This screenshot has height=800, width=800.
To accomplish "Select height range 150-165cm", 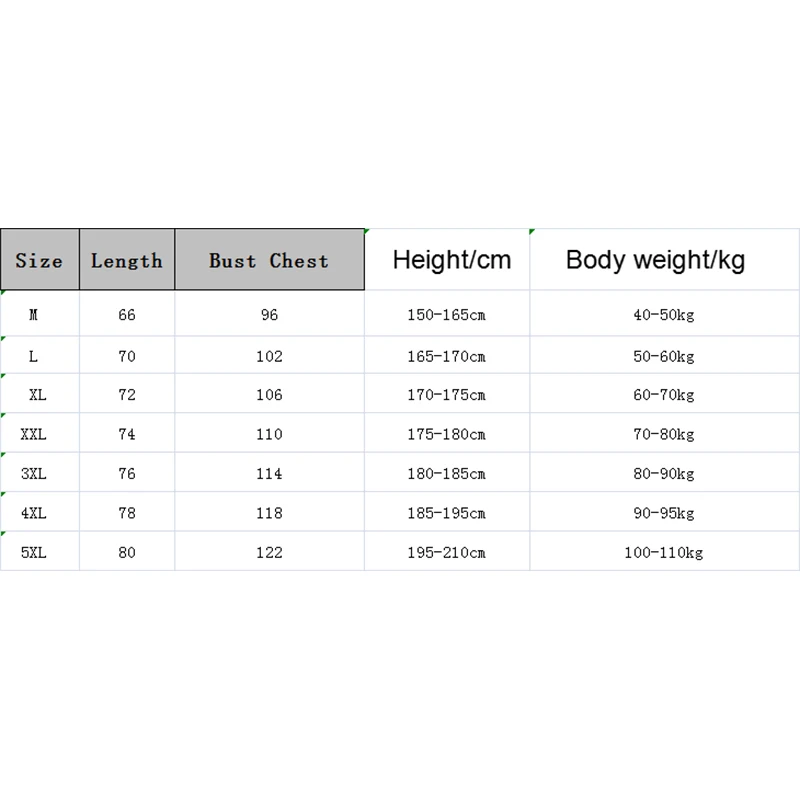I will pos(446,315).
